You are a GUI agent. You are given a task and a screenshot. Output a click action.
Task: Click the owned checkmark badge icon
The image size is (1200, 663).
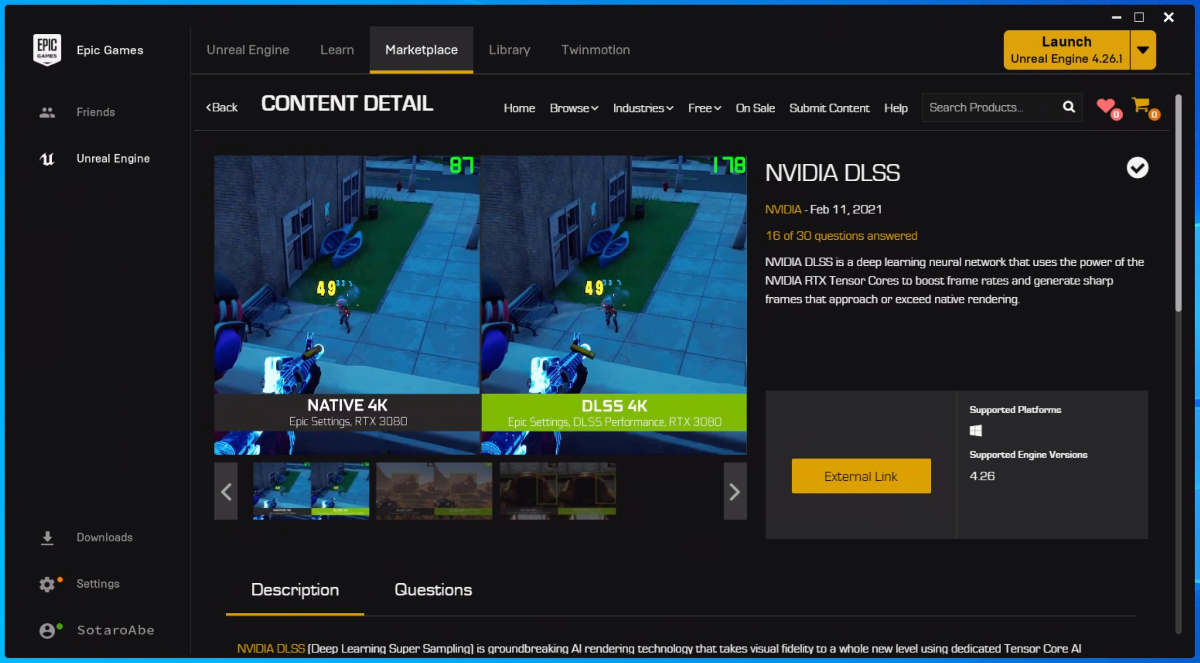point(1137,168)
